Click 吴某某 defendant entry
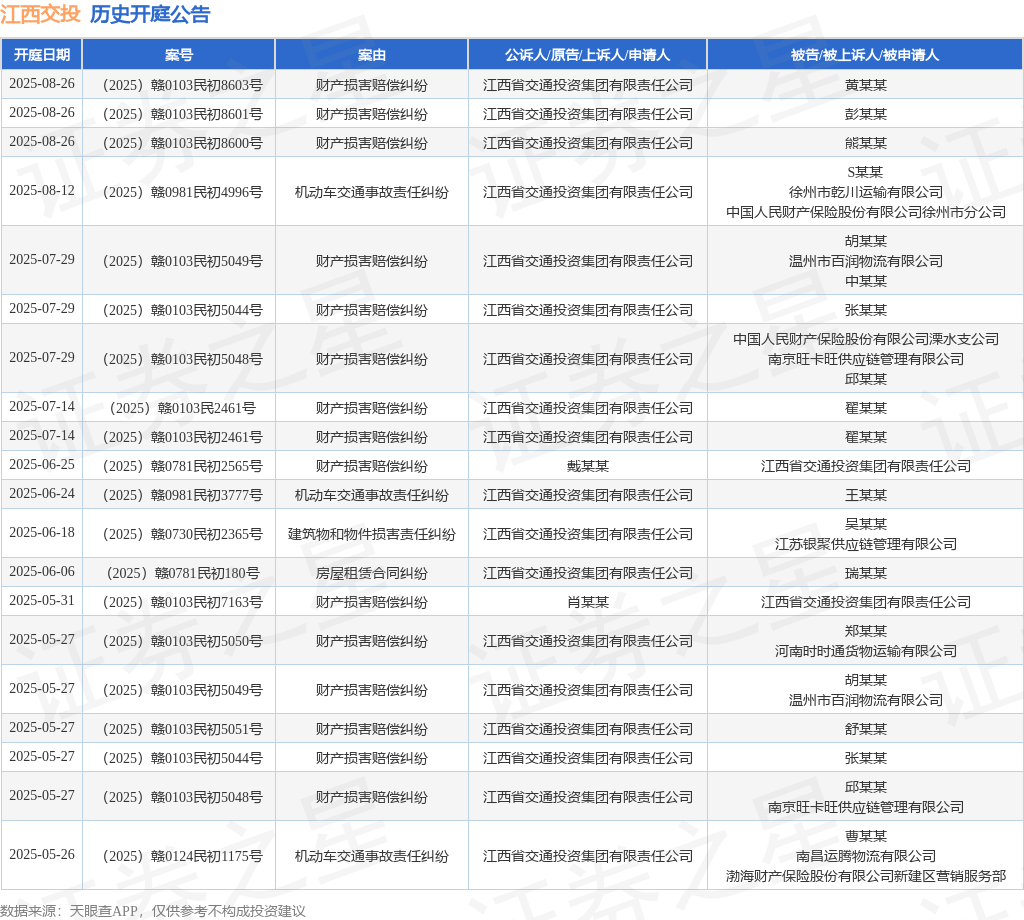 click(x=865, y=524)
